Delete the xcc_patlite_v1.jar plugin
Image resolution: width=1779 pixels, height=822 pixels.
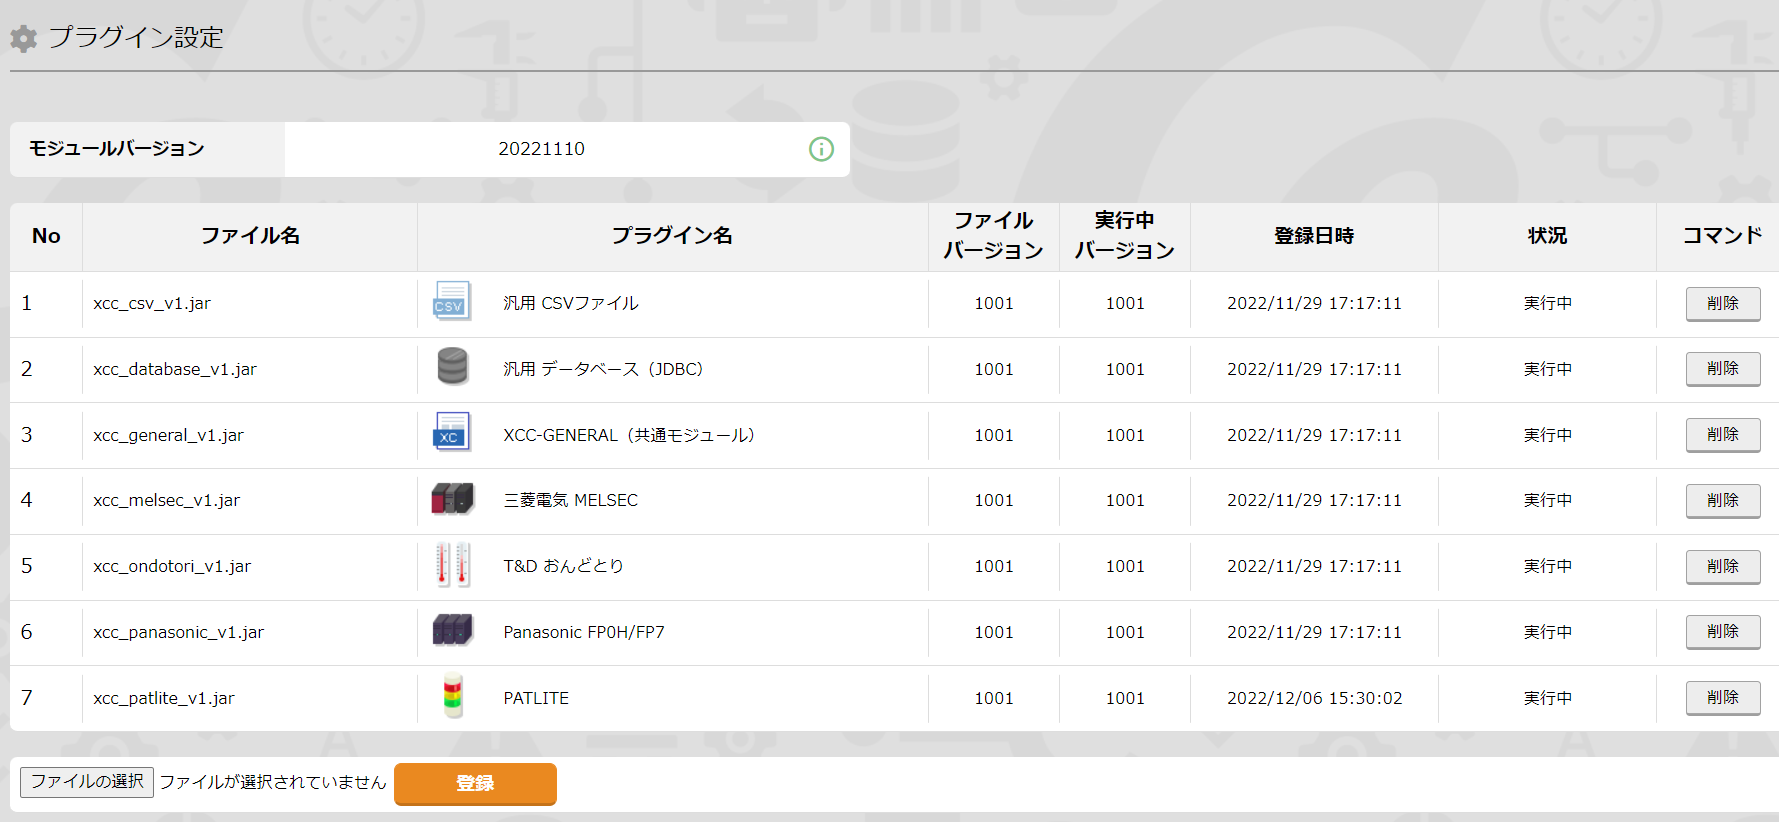click(x=1723, y=698)
